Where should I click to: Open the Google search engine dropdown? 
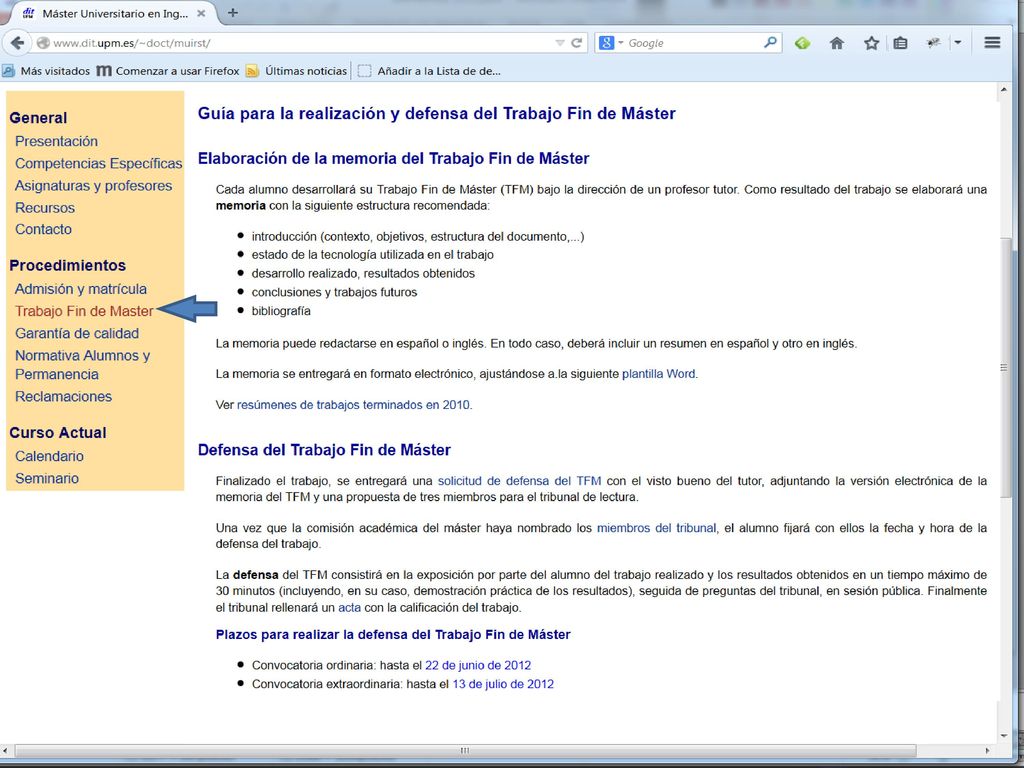(x=610, y=43)
